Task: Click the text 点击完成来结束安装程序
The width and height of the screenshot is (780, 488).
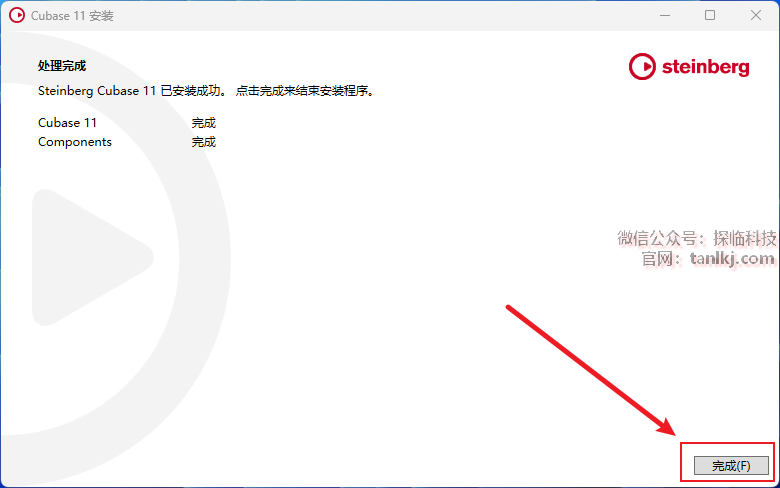Action: [x=304, y=91]
